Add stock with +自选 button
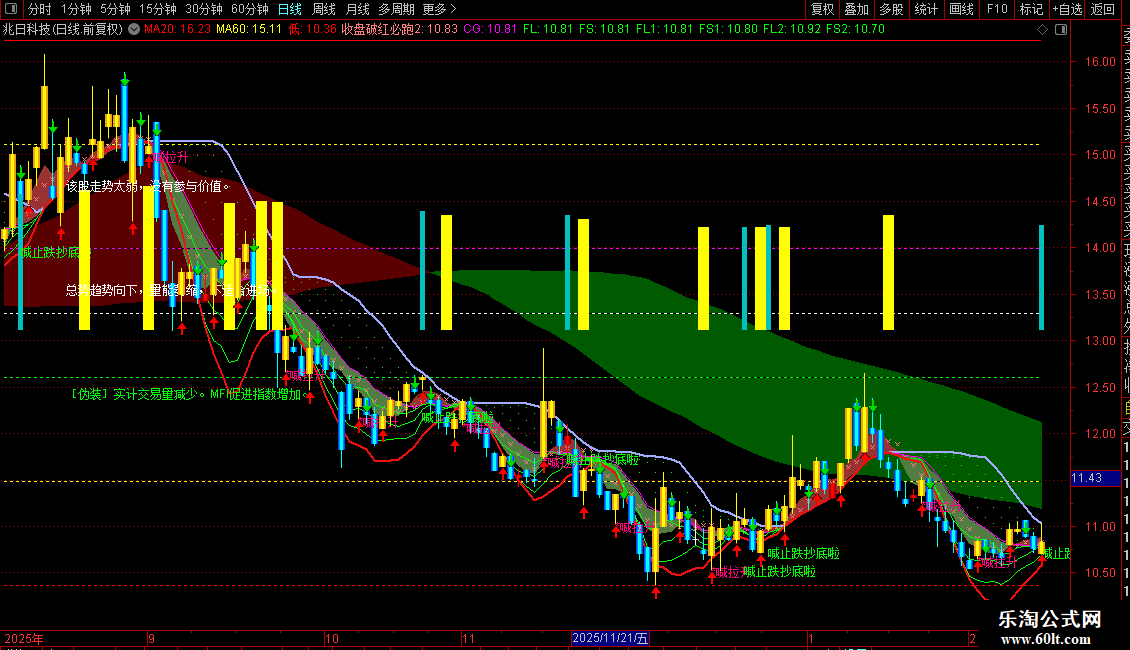 point(1067,9)
